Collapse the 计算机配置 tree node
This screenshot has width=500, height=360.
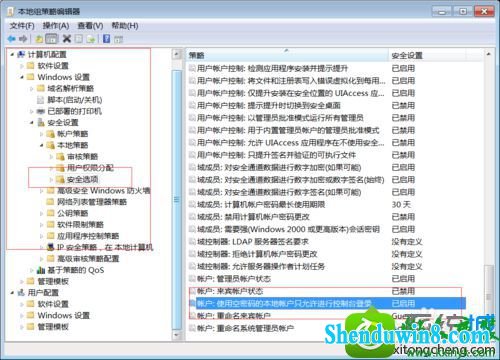12,54
